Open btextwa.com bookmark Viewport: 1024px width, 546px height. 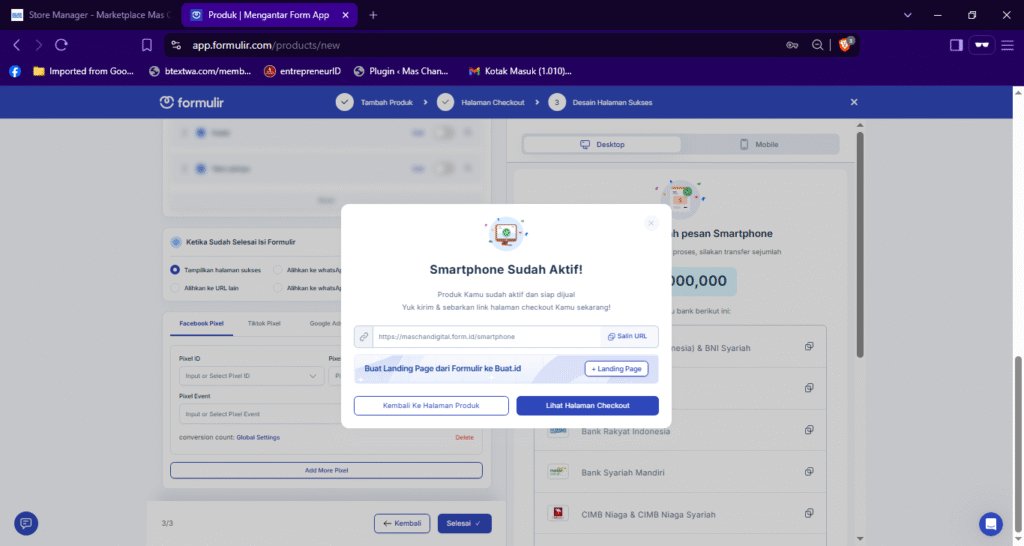pyautogui.click(x=200, y=71)
